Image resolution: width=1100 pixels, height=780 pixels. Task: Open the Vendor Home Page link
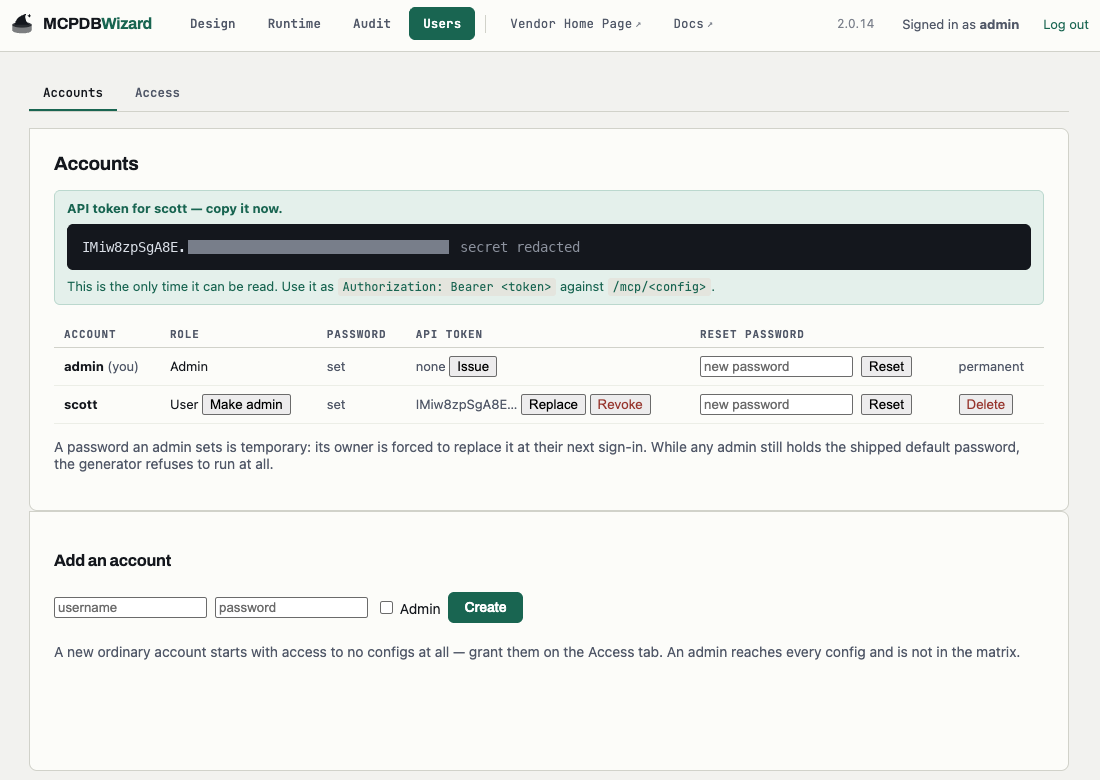pyautogui.click(x=575, y=24)
